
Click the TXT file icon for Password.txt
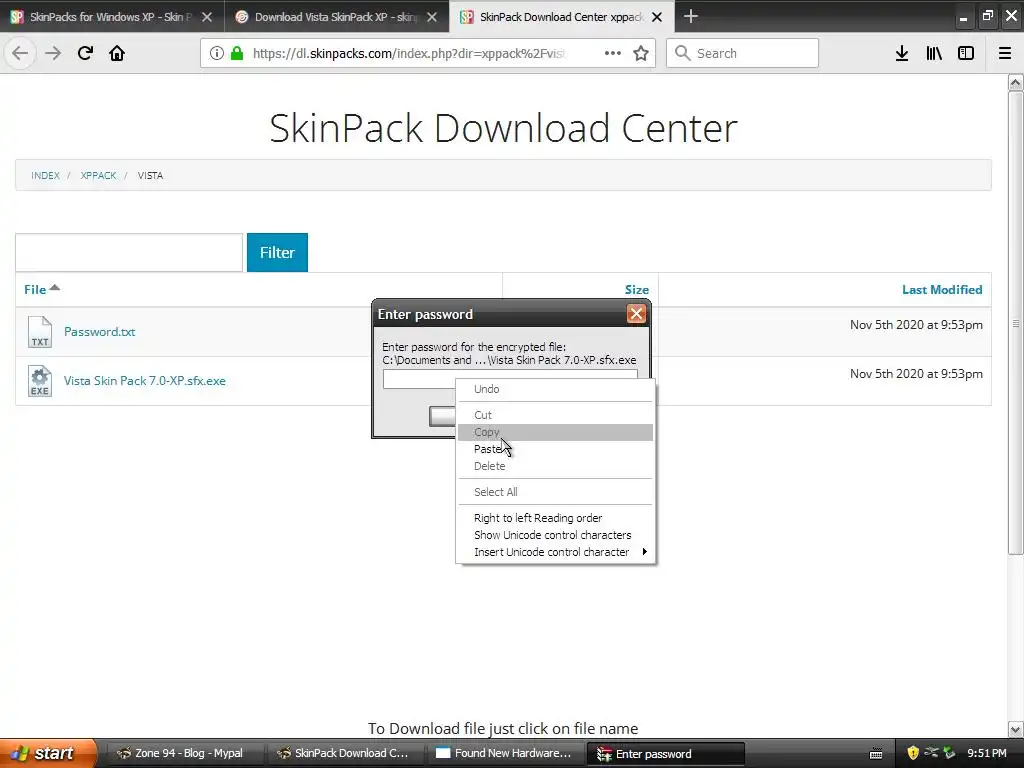pos(40,332)
